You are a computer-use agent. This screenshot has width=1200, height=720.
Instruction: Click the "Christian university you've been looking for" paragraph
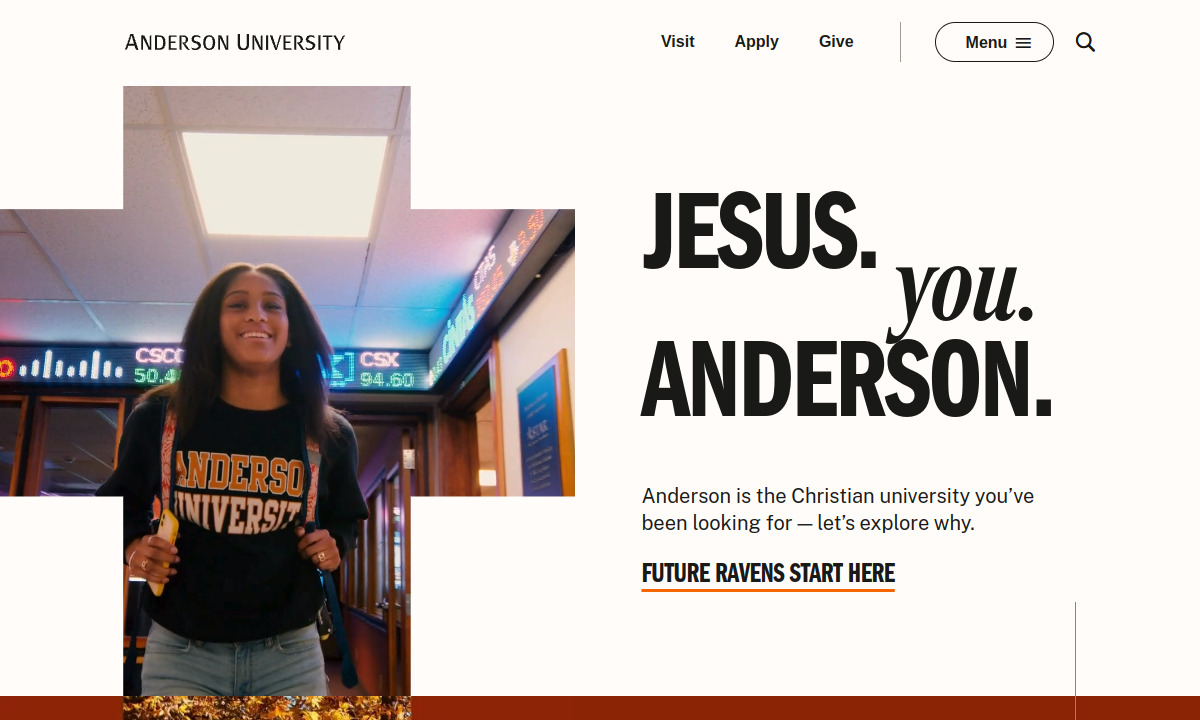(x=838, y=509)
